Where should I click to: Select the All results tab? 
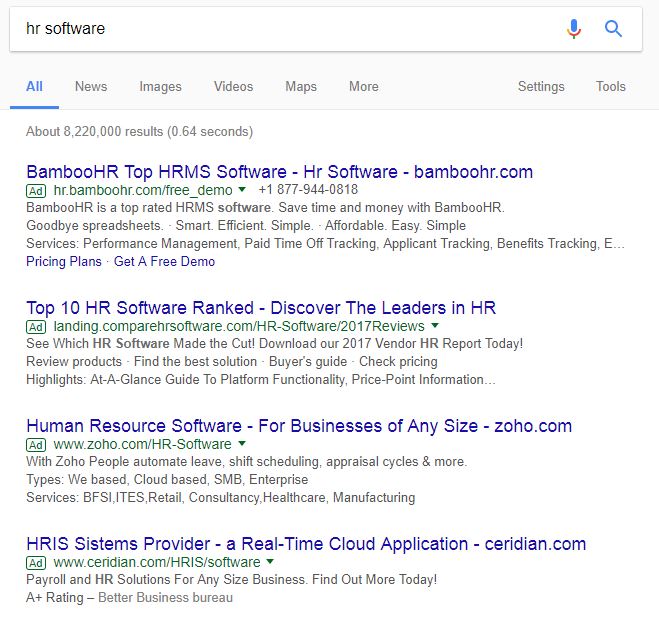[34, 87]
